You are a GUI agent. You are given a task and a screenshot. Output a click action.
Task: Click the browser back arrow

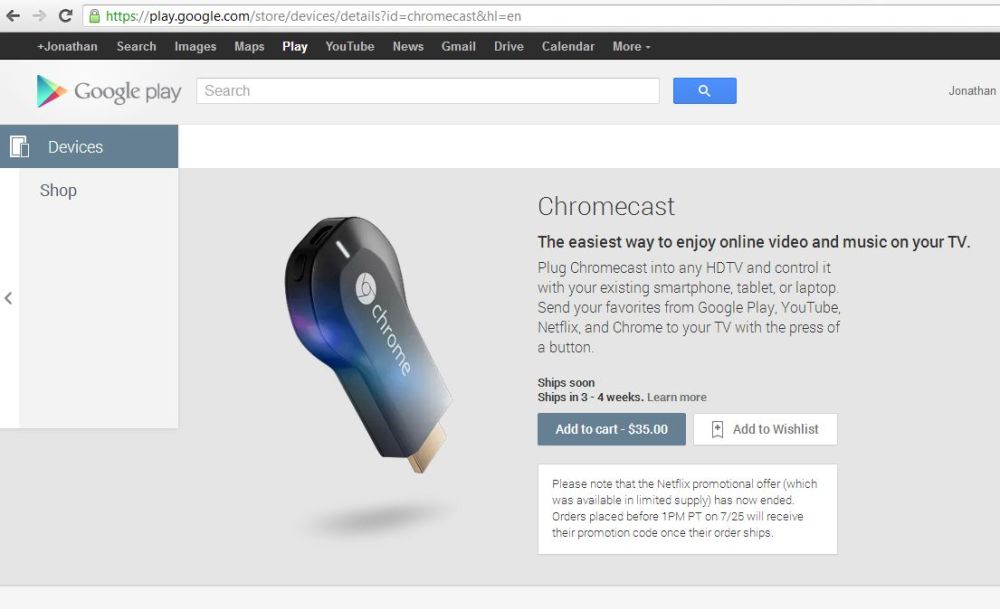click(13, 16)
